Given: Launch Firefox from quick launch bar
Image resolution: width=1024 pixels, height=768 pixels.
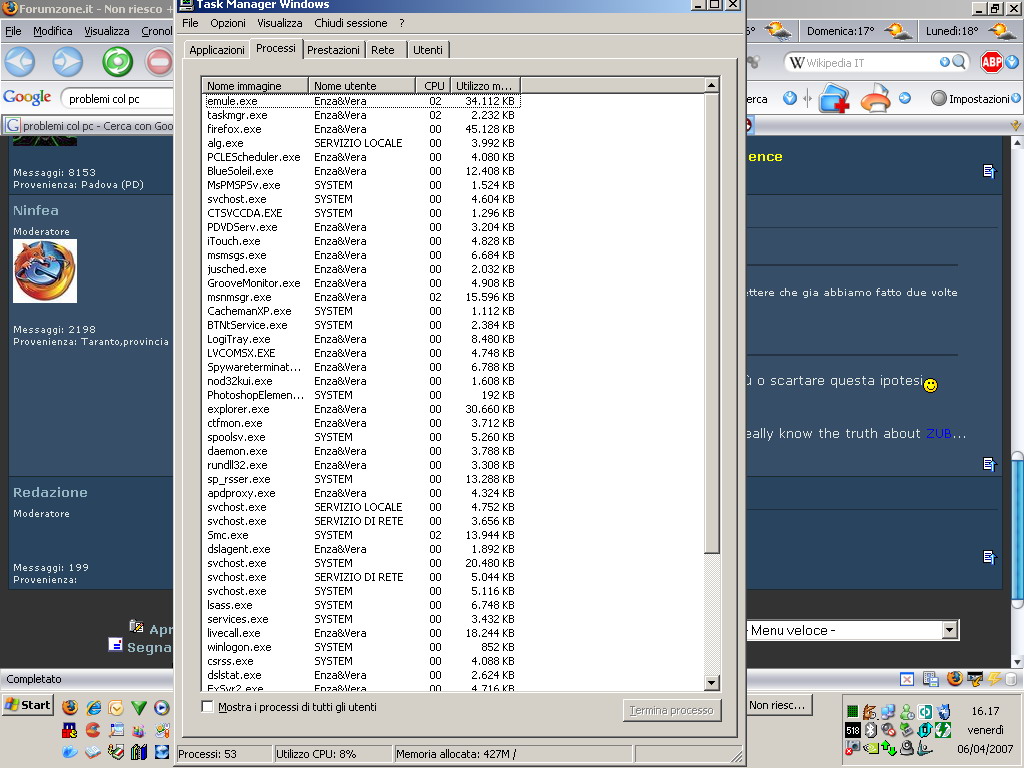Looking at the screenshot, I should [70, 707].
